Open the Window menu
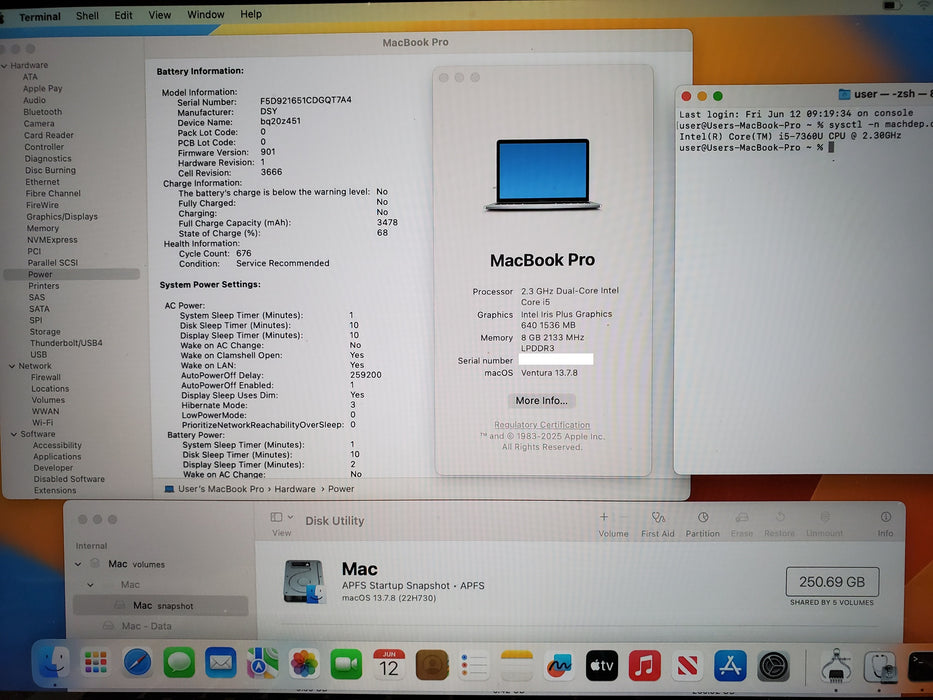This screenshot has height=700, width=933. coord(205,14)
